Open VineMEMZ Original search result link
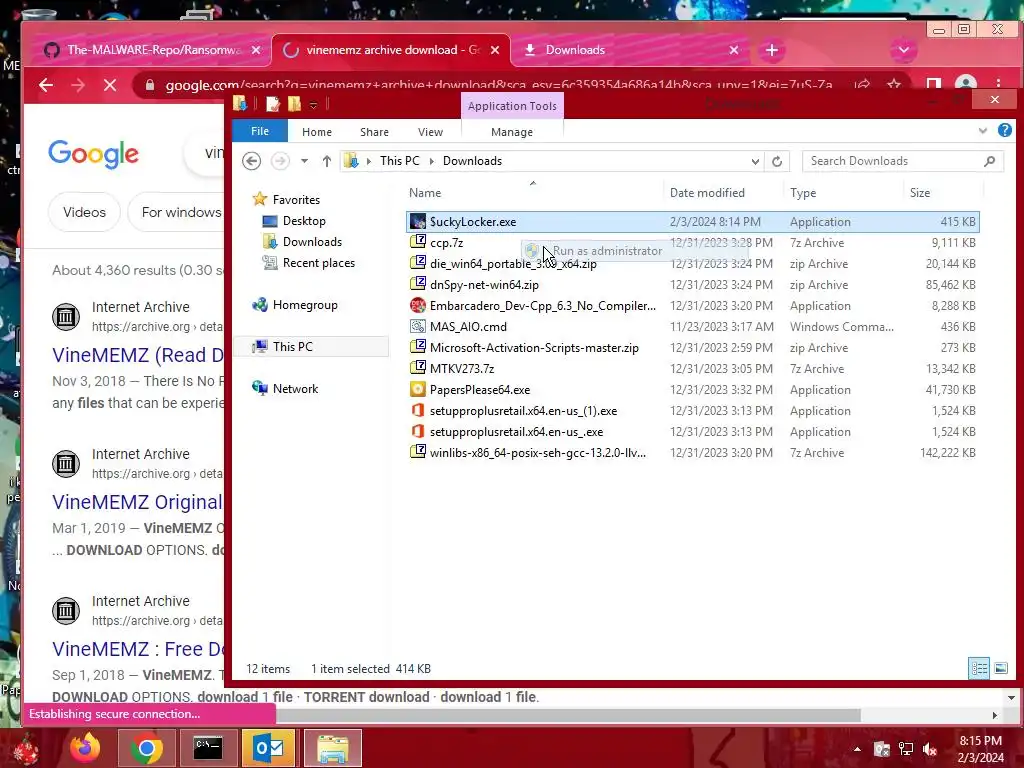1024x768 pixels. pyautogui.click(x=137, y=502)
